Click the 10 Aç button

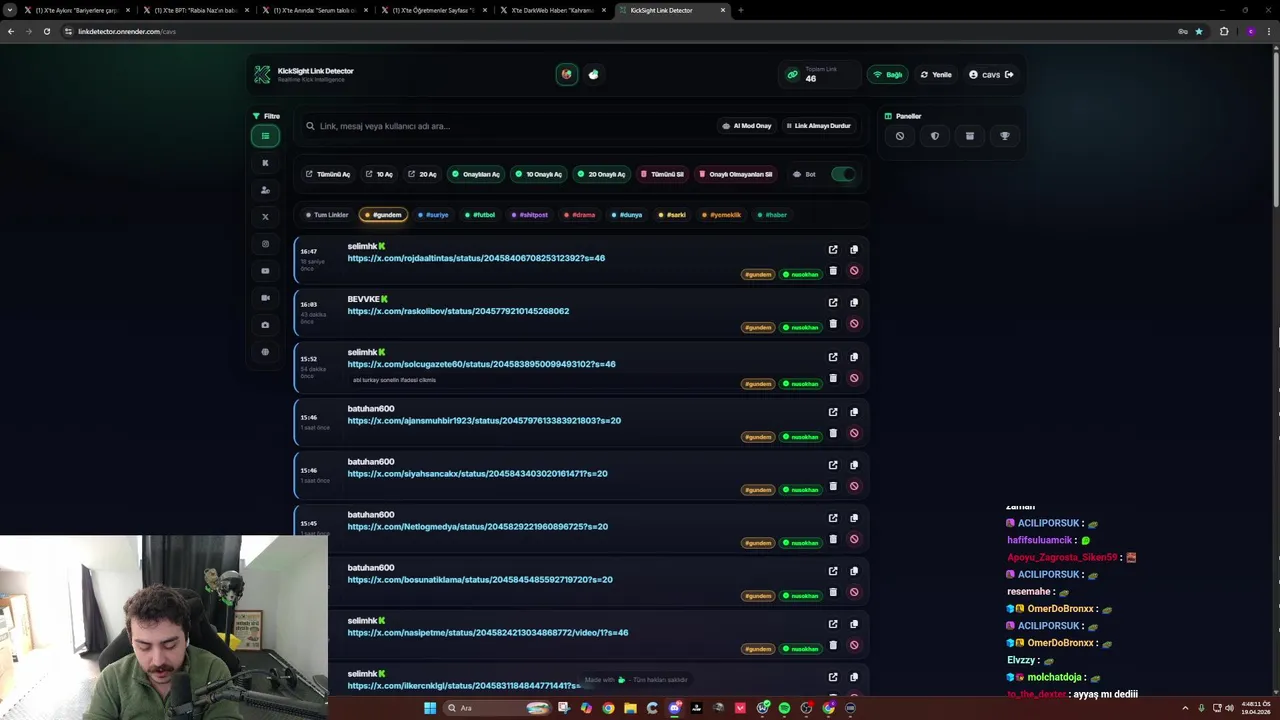(x=379, y=174)
